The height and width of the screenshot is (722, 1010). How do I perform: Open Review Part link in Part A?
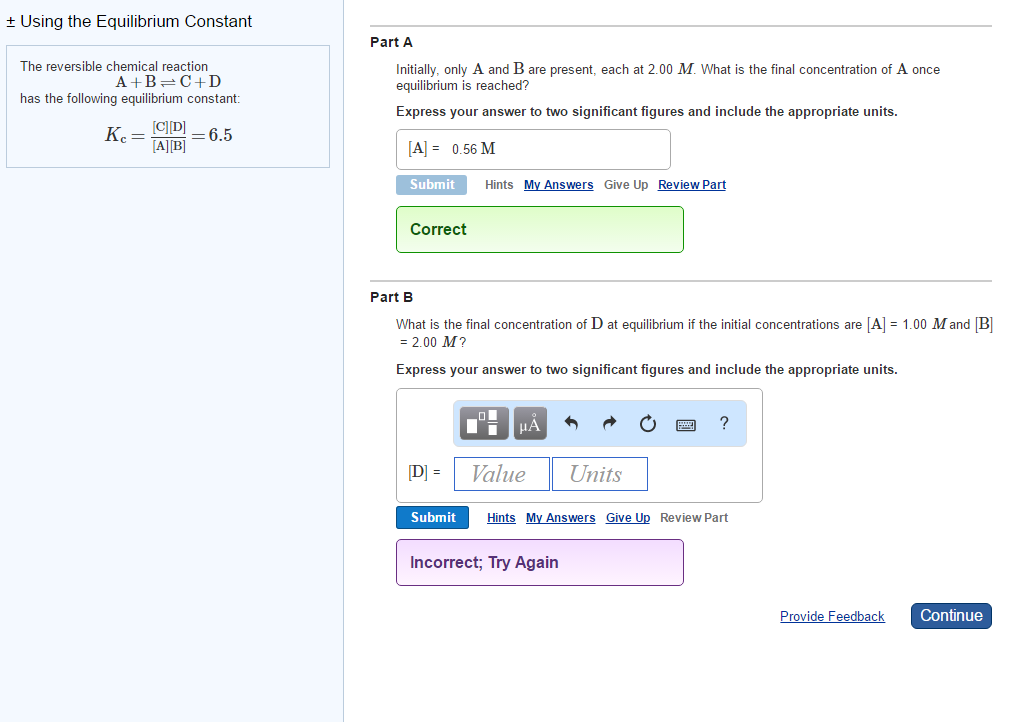692,185
